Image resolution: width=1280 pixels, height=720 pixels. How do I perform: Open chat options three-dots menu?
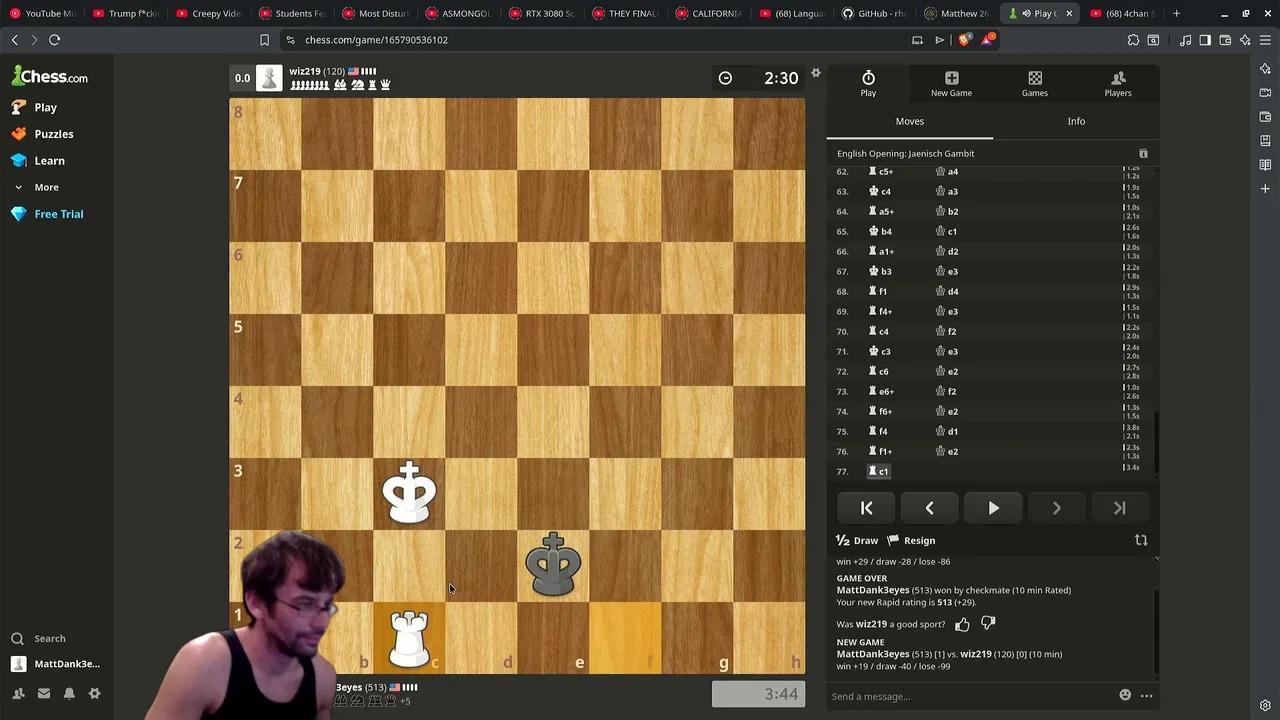(x=1147, y=696)
